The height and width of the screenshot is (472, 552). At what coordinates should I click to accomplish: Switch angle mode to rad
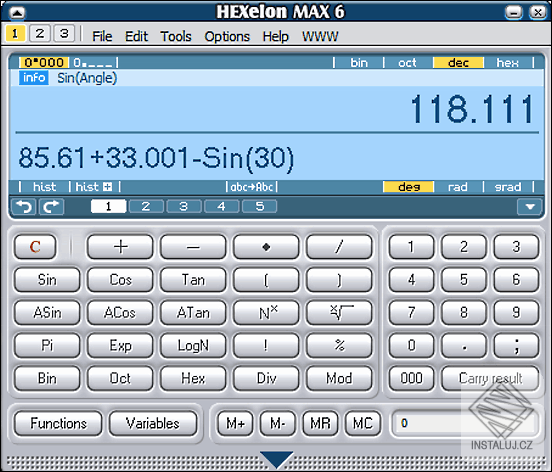coord(458,187)
